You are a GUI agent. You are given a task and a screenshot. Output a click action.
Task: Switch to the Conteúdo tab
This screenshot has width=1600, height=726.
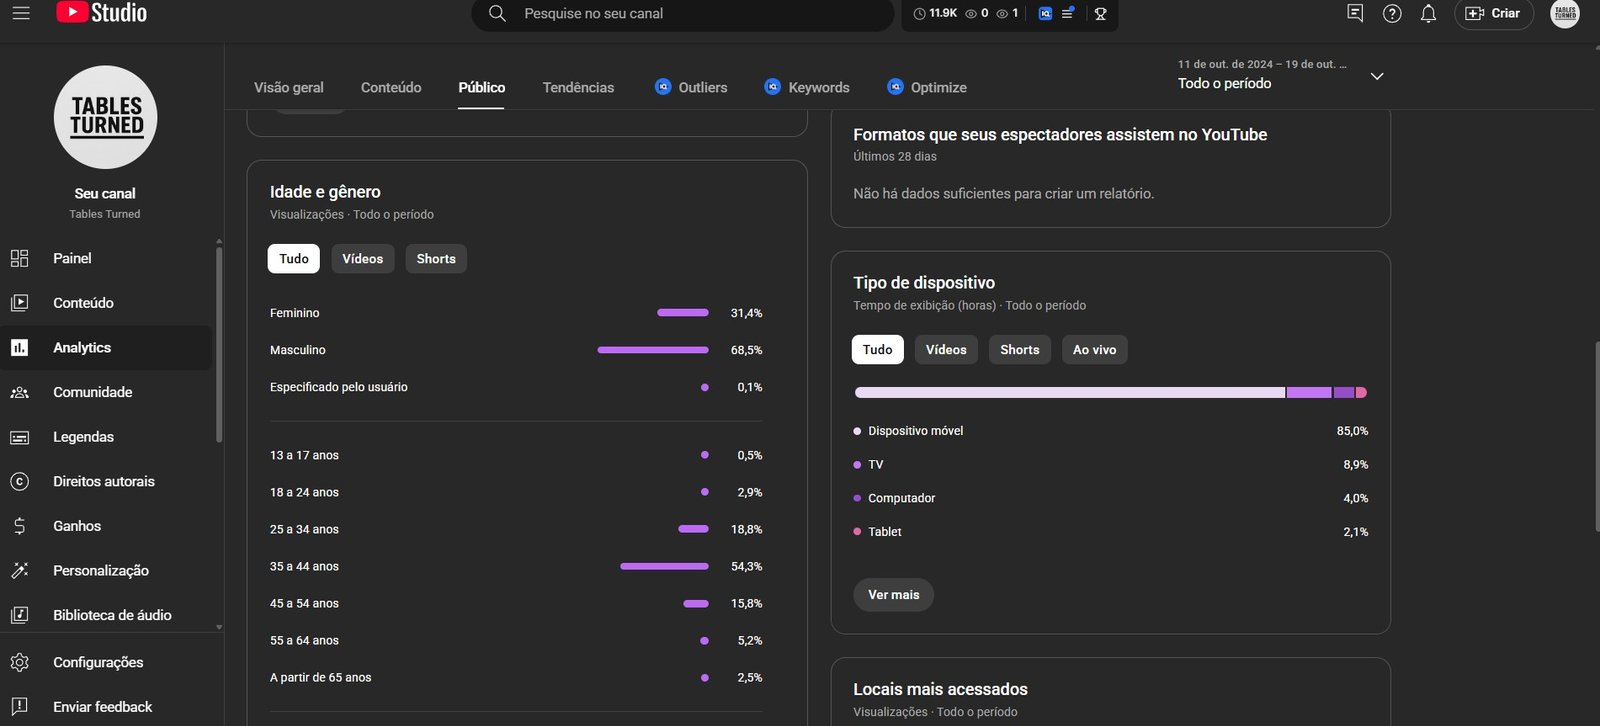[391, 87]
